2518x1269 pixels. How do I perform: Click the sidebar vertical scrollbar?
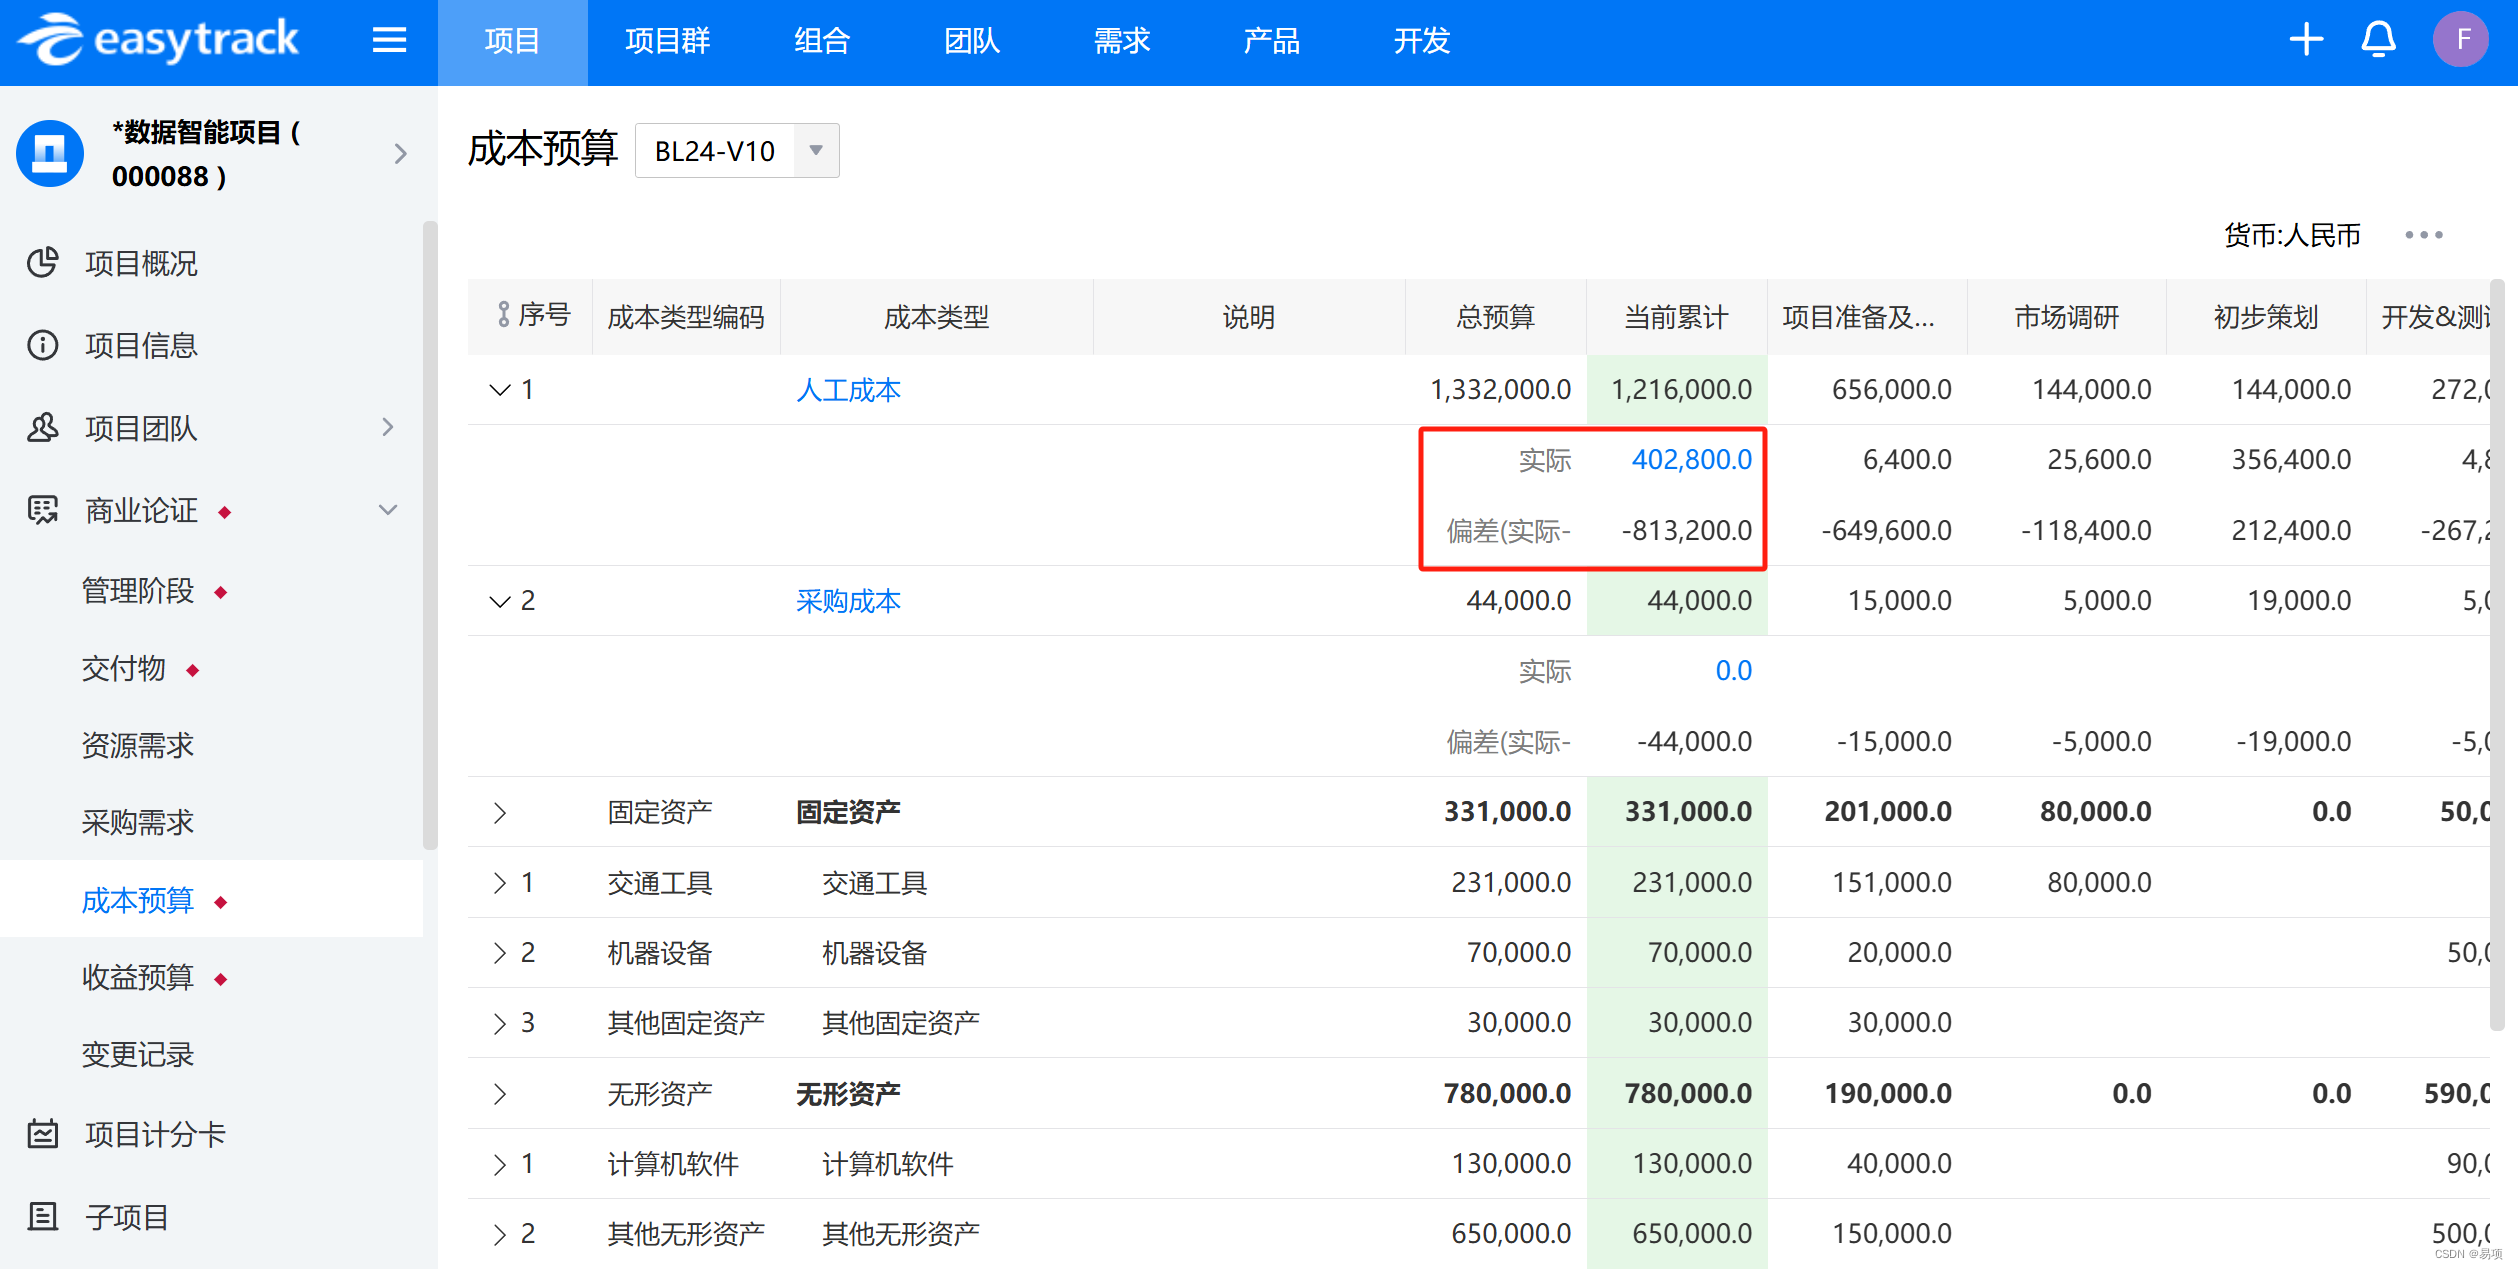[430, 535]
